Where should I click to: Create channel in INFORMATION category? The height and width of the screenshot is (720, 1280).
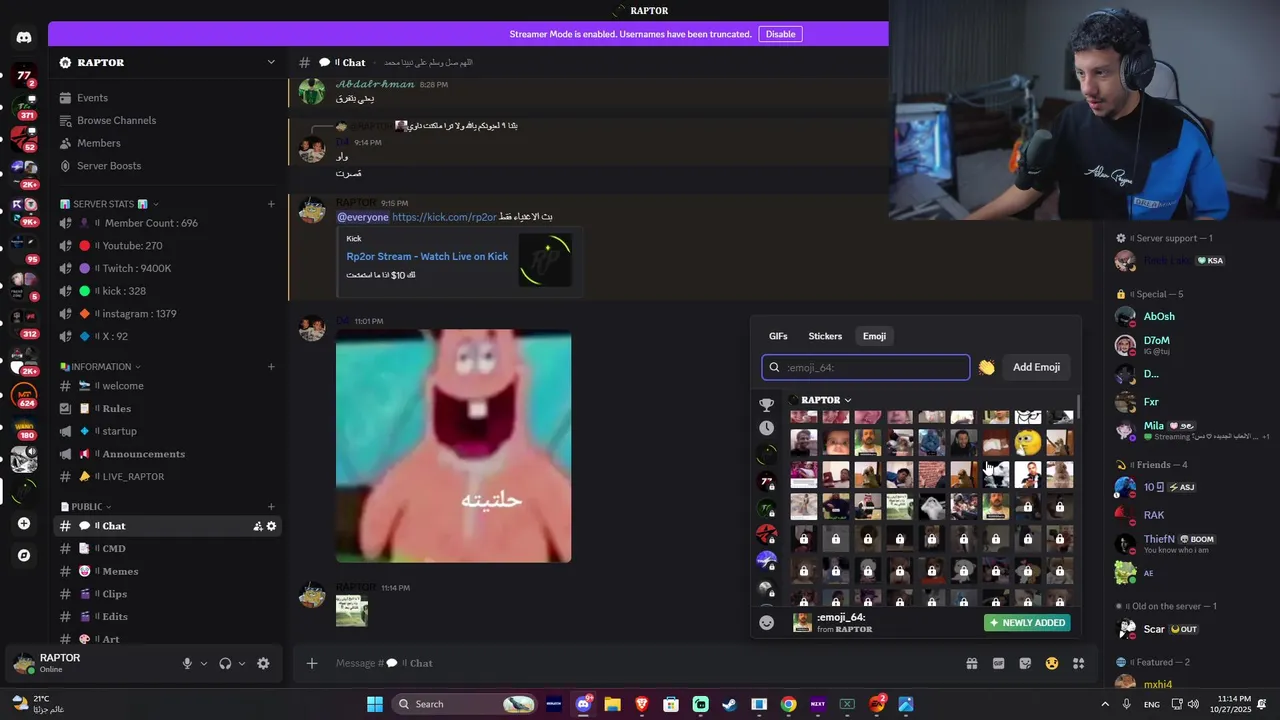pos(271,367)
